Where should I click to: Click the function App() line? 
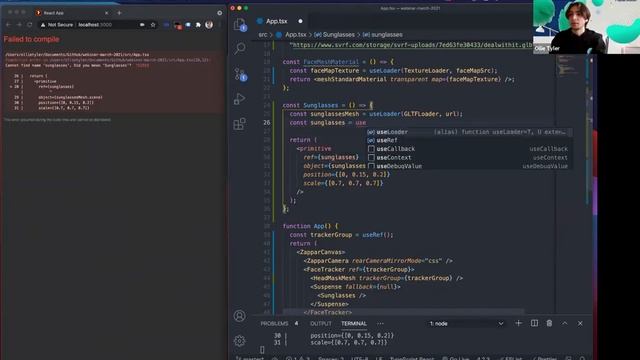[x=310, y=226]
